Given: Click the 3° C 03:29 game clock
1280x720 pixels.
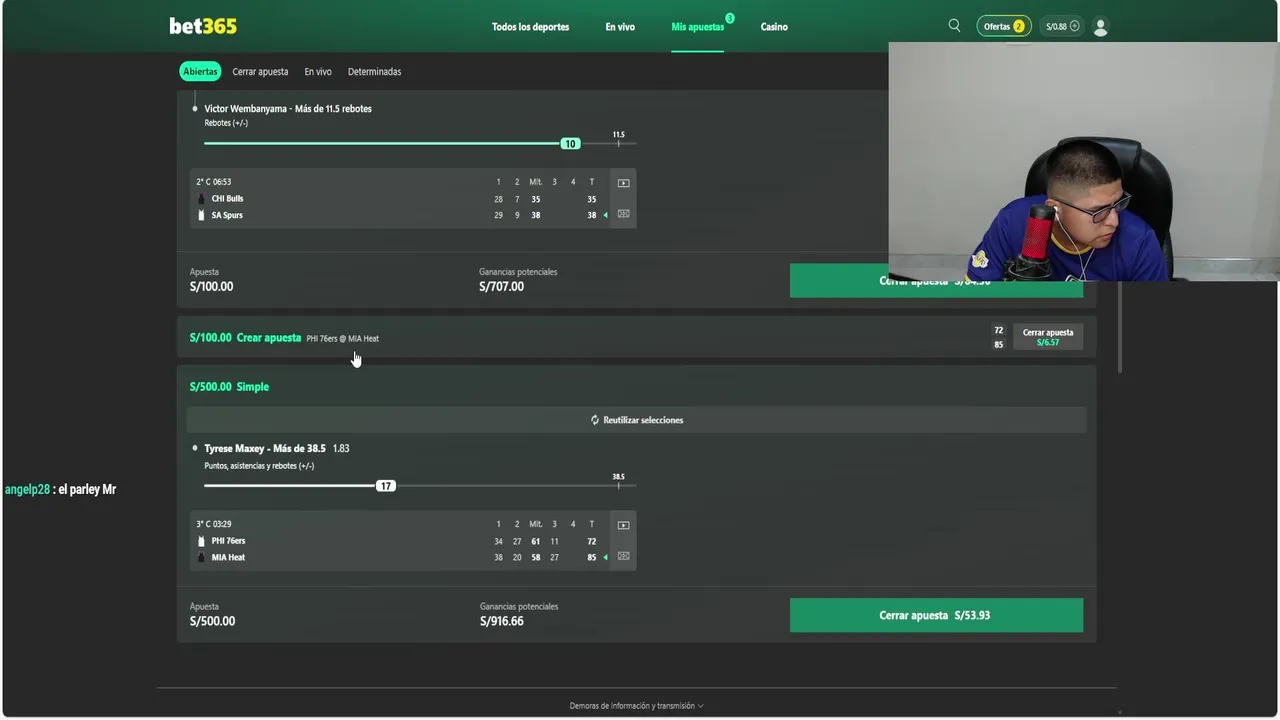Looking at the screenshot, I should 214,524.
